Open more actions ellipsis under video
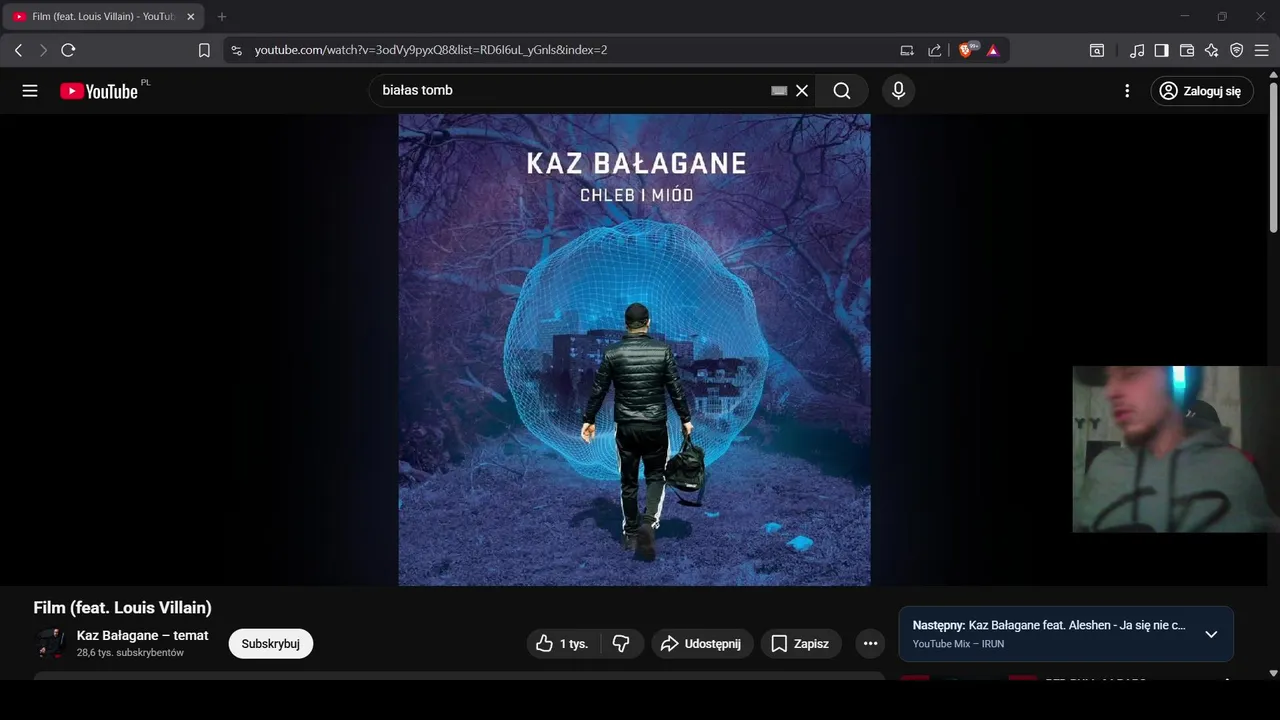This screenshot has height=720, width=1280. [870, 644]
